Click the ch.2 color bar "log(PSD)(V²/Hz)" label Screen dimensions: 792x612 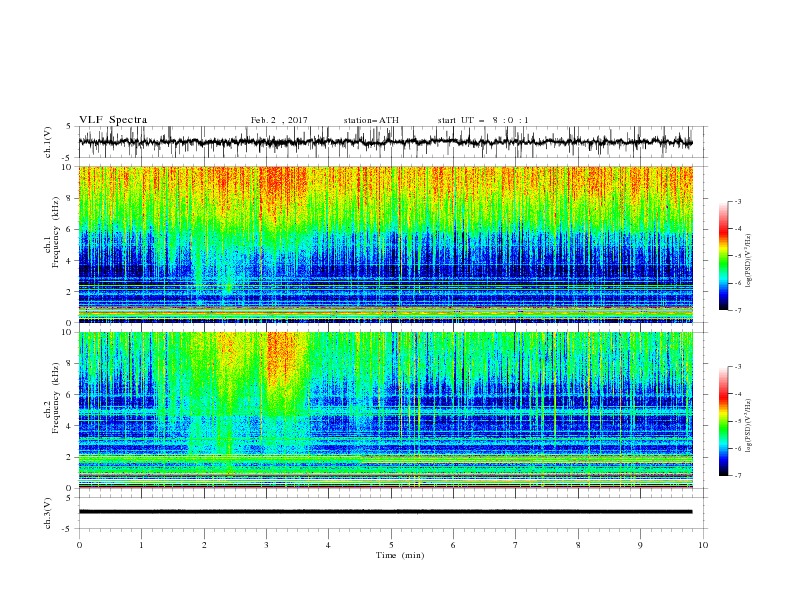pos(748,426)
